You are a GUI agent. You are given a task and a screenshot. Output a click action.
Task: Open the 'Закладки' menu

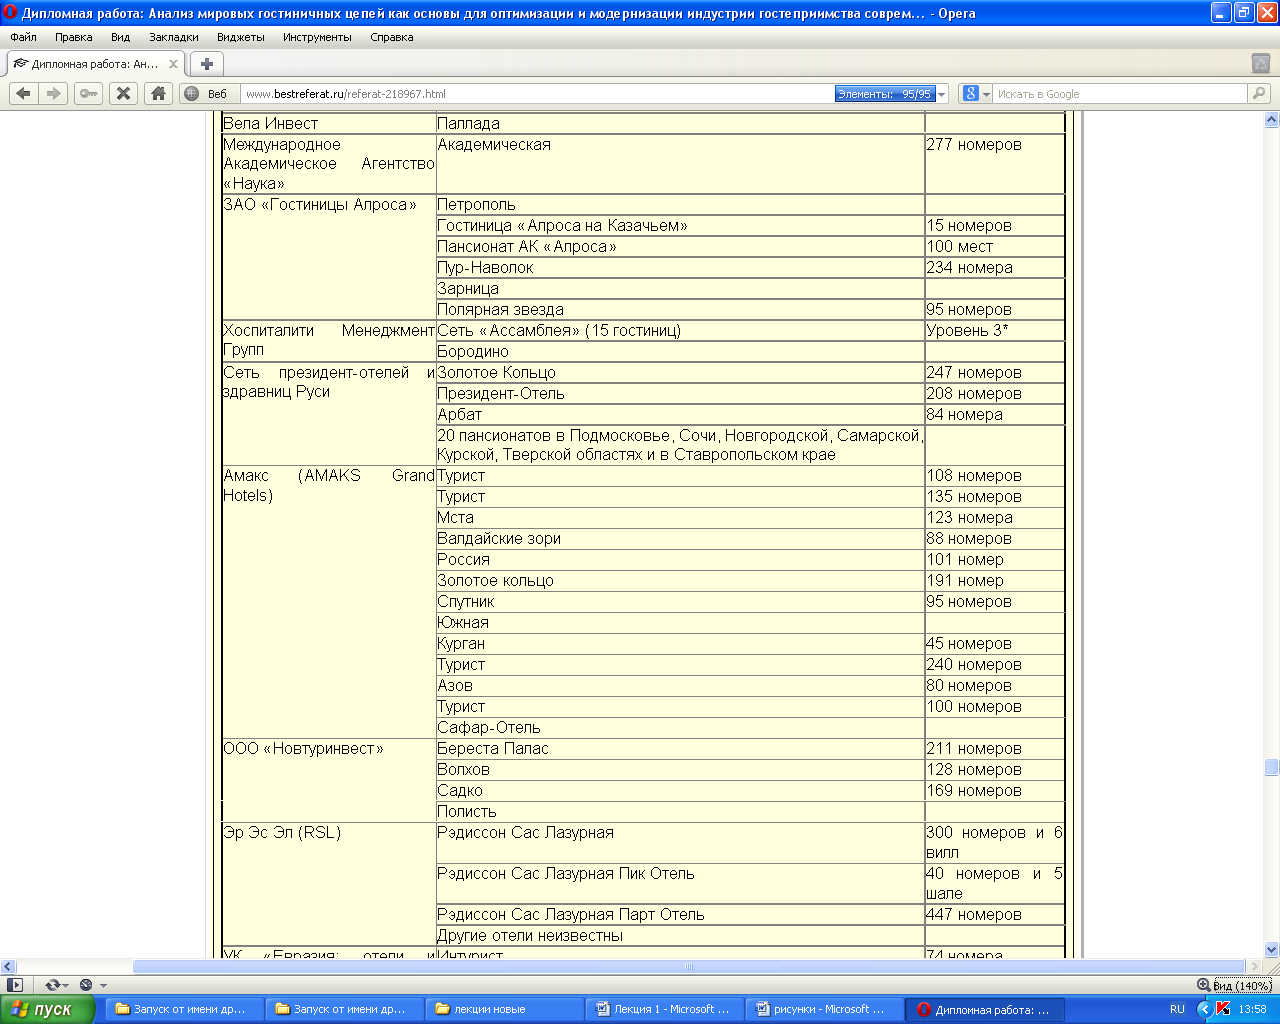174,37
